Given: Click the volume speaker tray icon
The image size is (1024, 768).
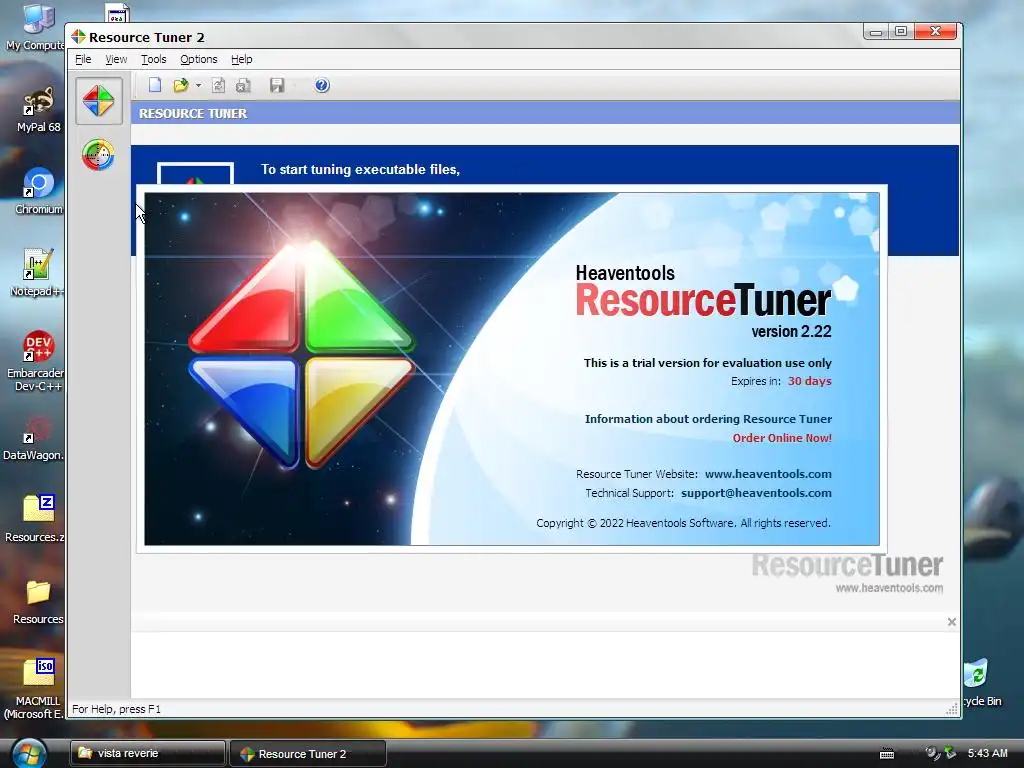Looking at the screenshot, I should (x=932, y=753).
